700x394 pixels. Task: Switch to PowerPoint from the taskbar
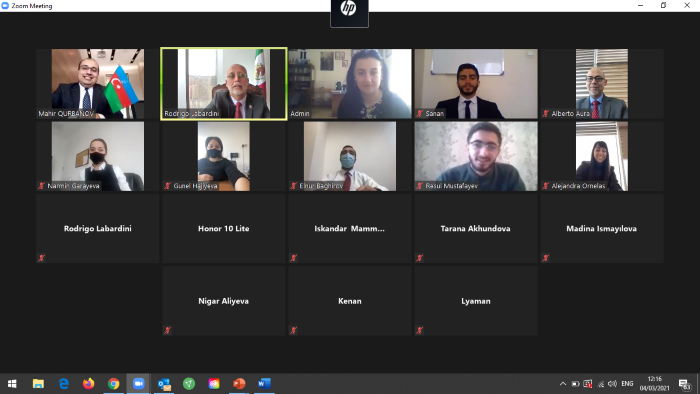239,384
